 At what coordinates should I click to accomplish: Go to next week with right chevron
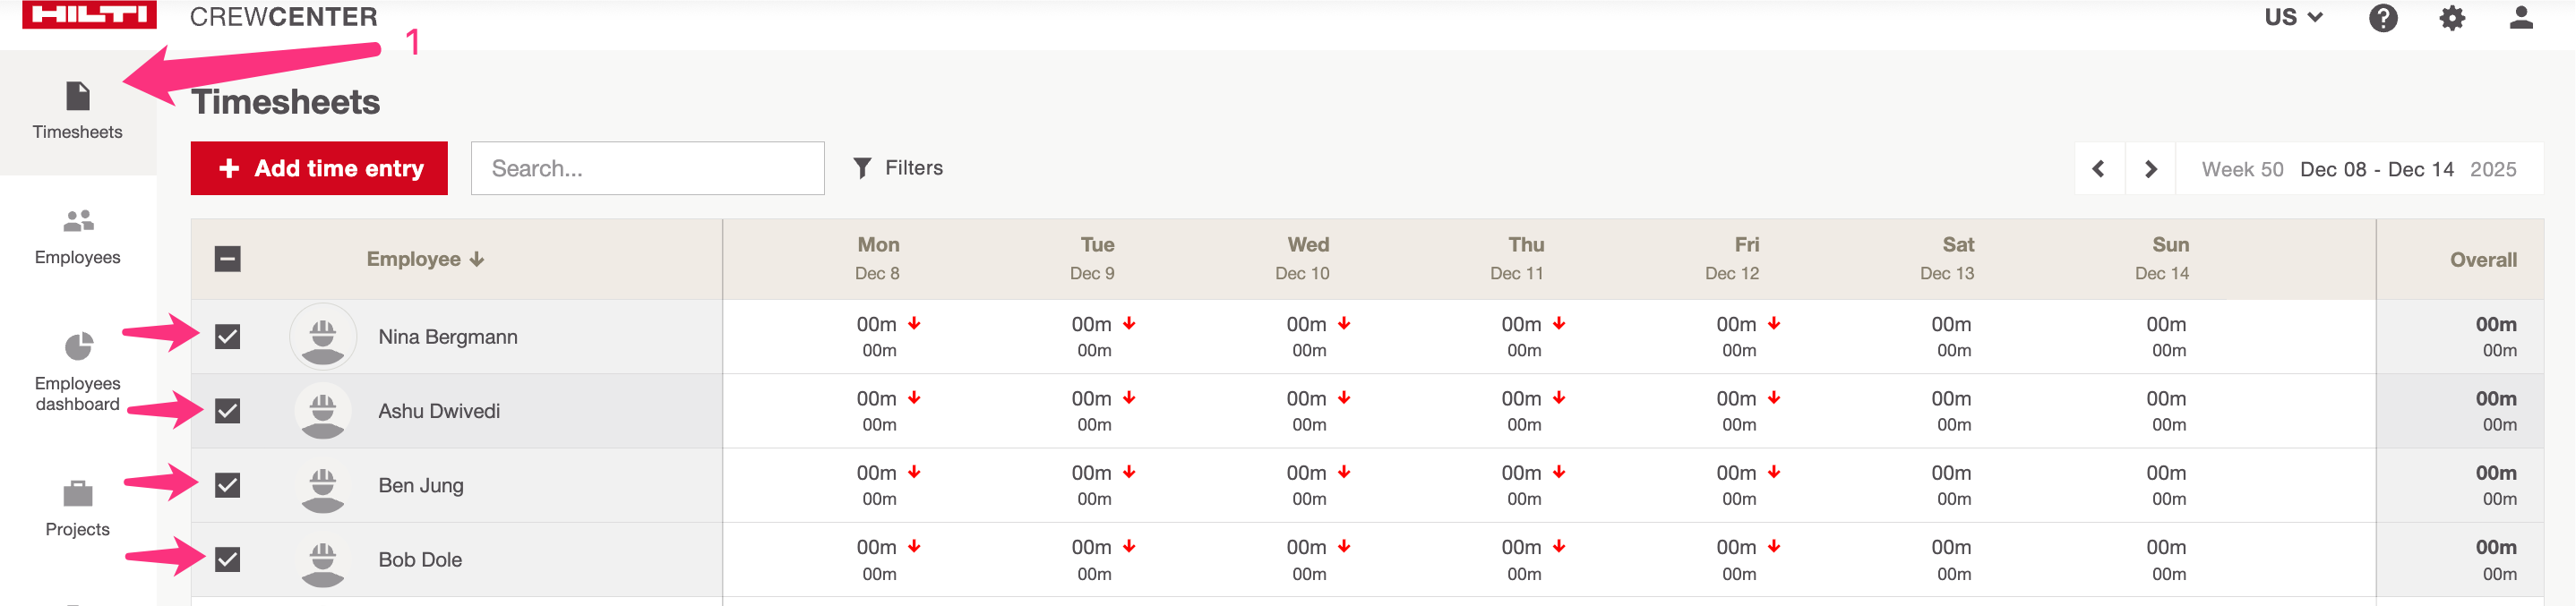[2150, 169]
